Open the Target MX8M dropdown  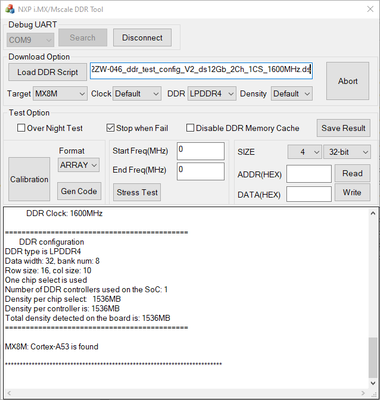[x=60, y=94]
